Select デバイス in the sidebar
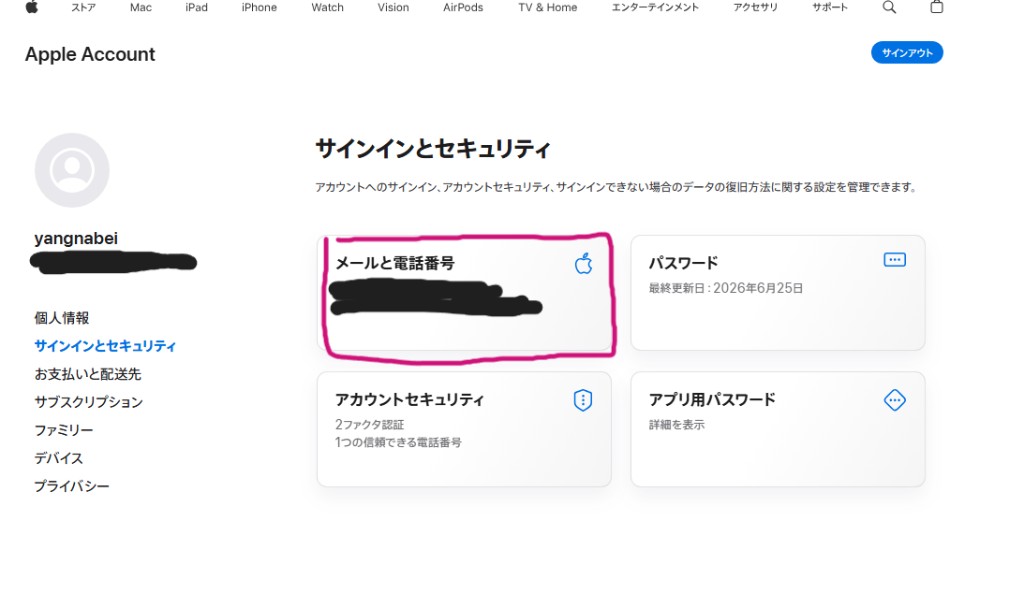The image size is (1024, 608). (59, 458)
